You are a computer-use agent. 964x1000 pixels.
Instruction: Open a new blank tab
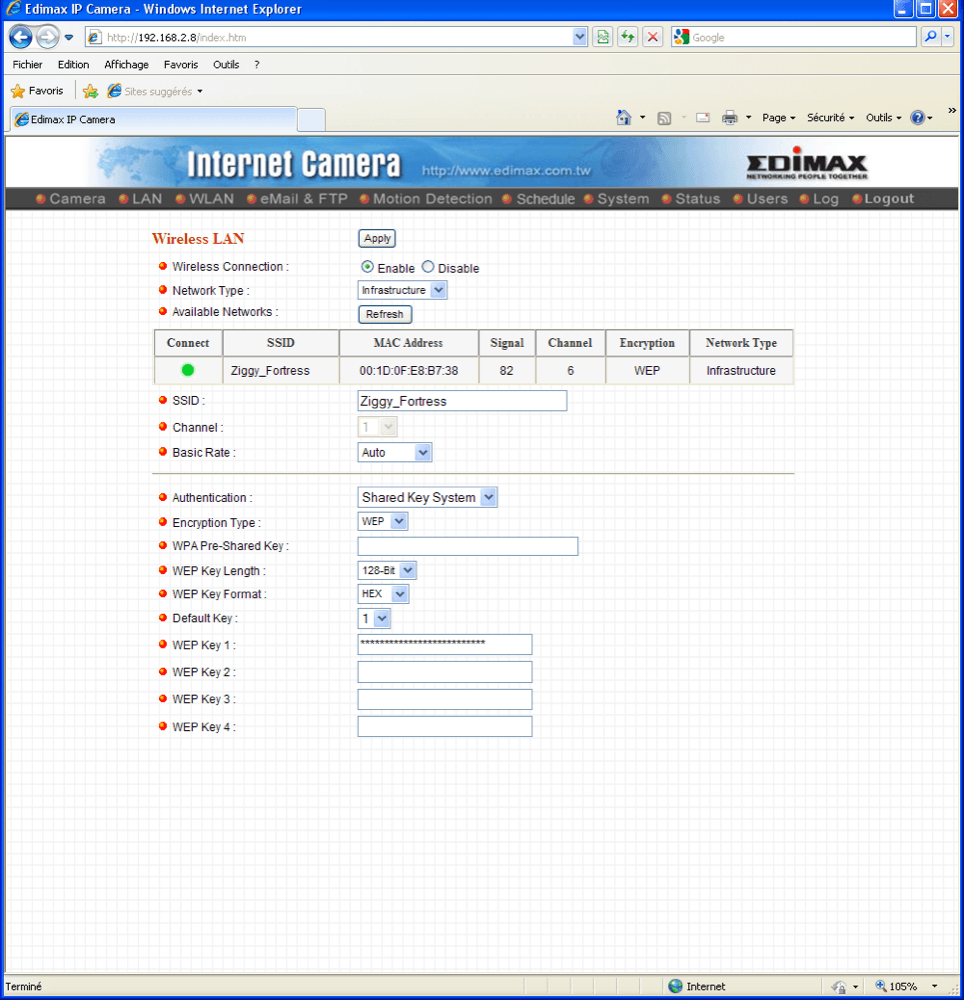click(311, 120)
